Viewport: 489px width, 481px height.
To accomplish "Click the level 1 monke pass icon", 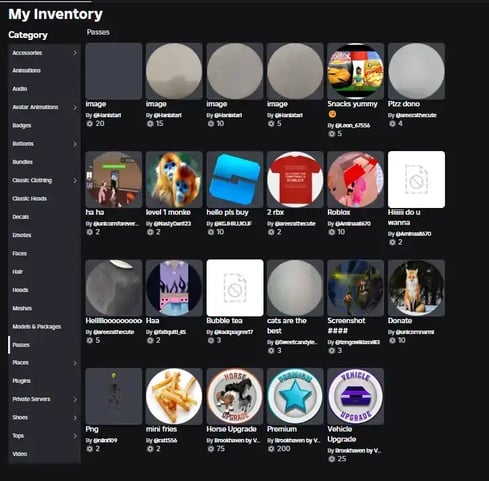I will (174, 179).
